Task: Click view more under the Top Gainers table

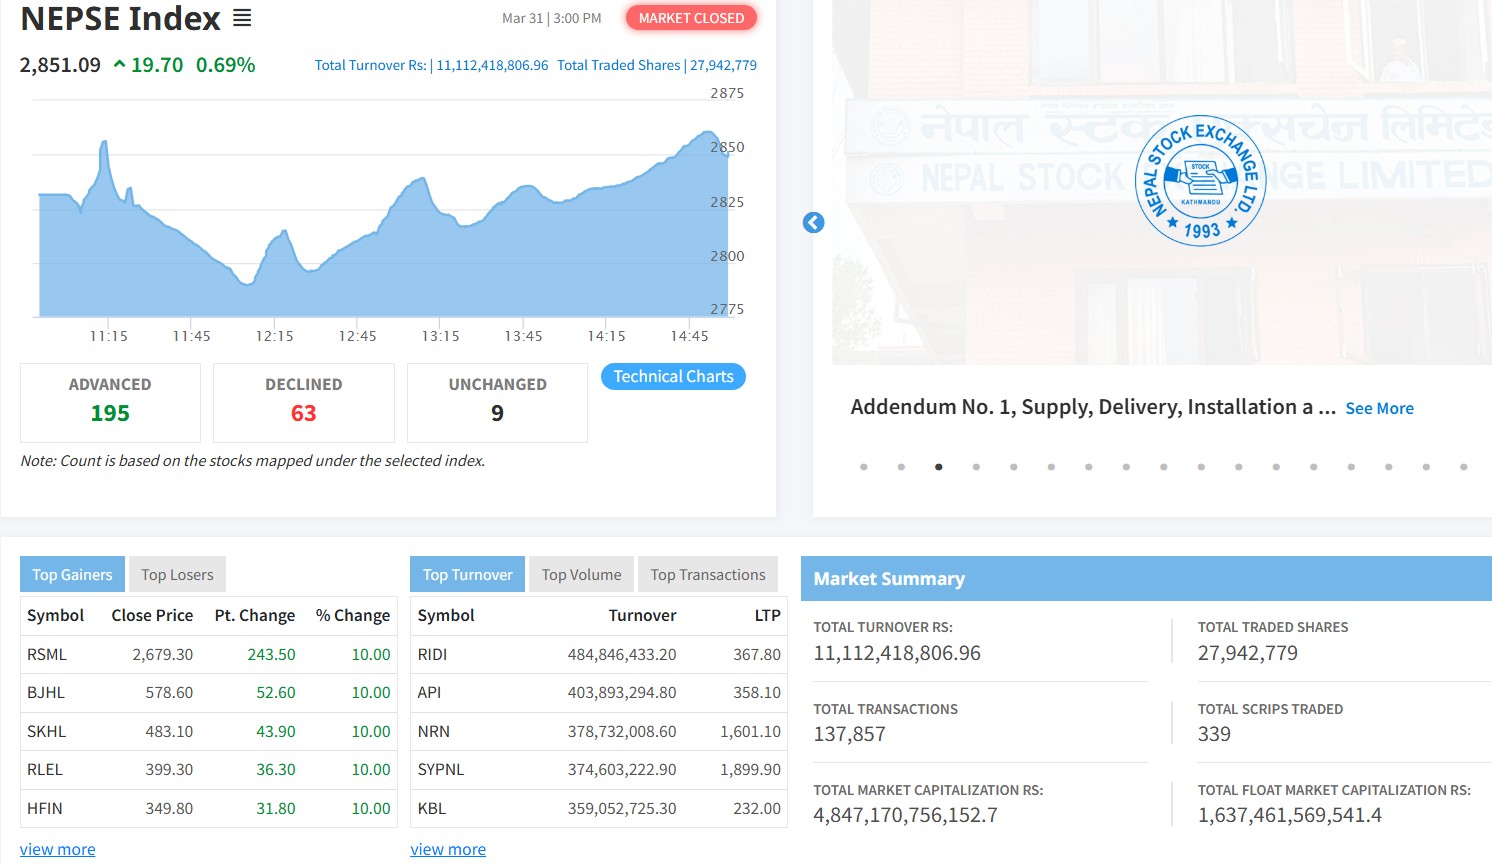Action: [58, 849]
